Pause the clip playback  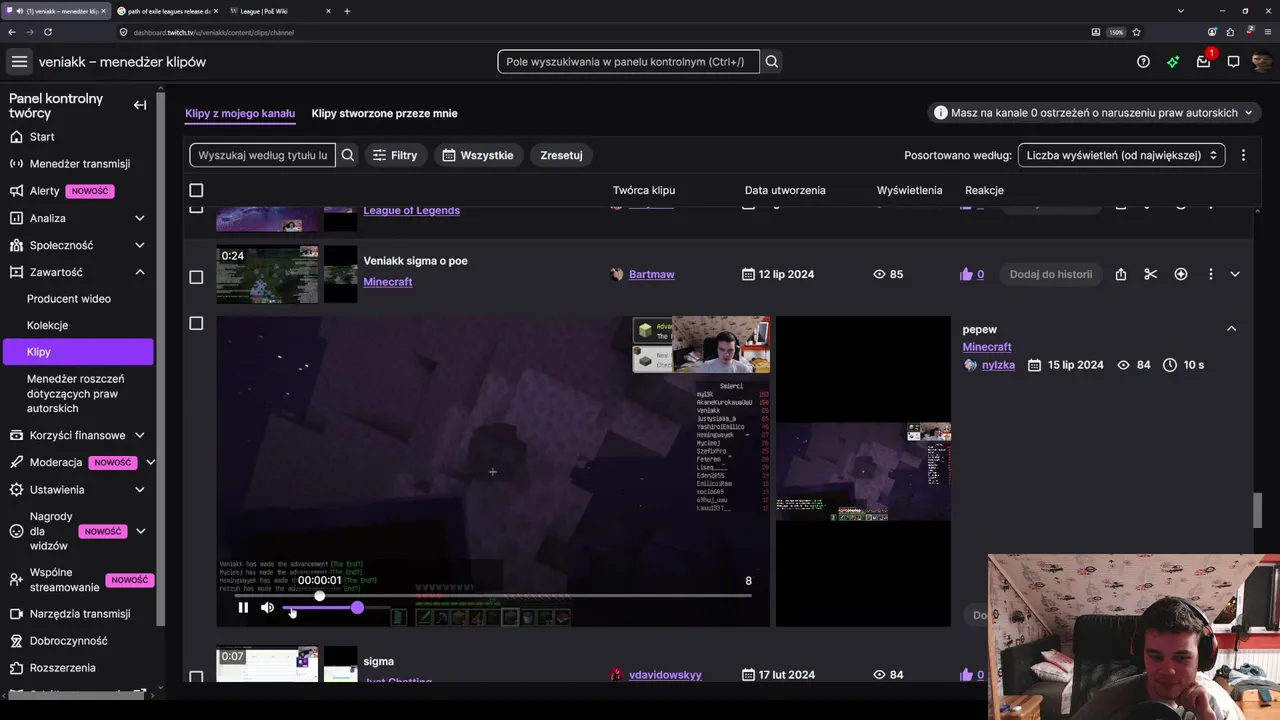pyautogui.click(x=243, y=607)
